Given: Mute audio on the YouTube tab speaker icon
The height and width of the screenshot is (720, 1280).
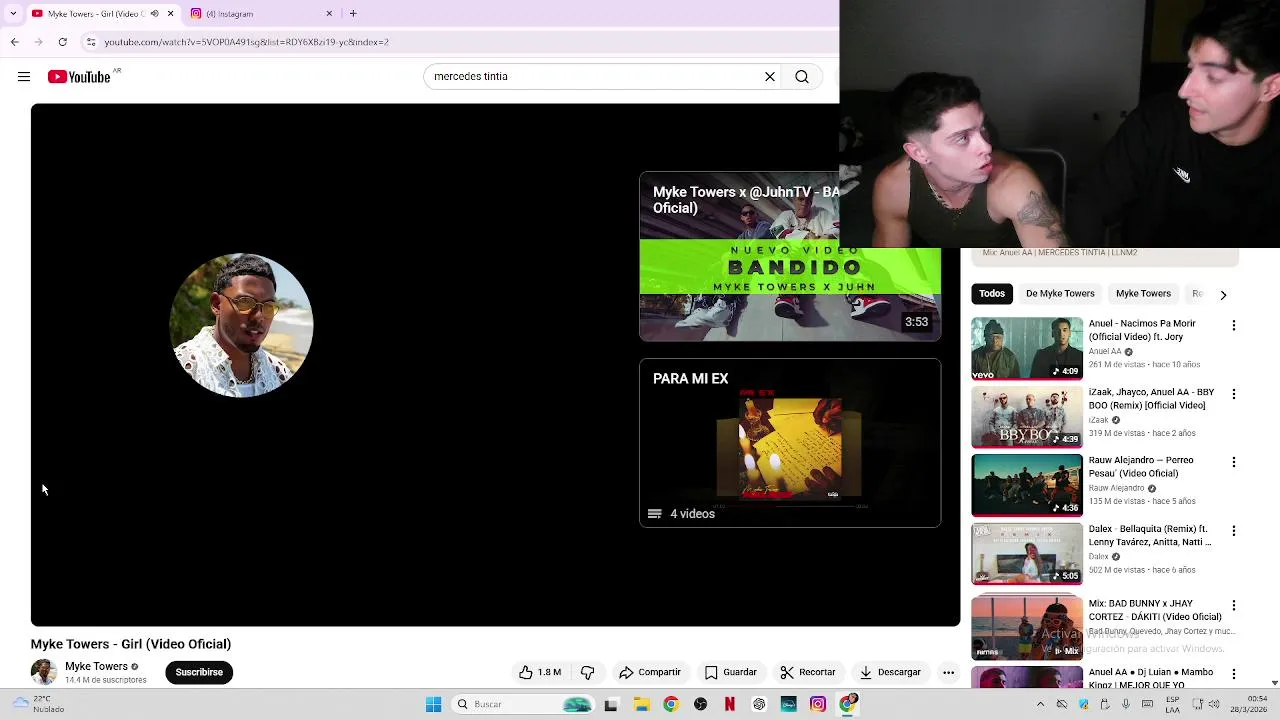Looking at the screenshot, I should (154, 13).
